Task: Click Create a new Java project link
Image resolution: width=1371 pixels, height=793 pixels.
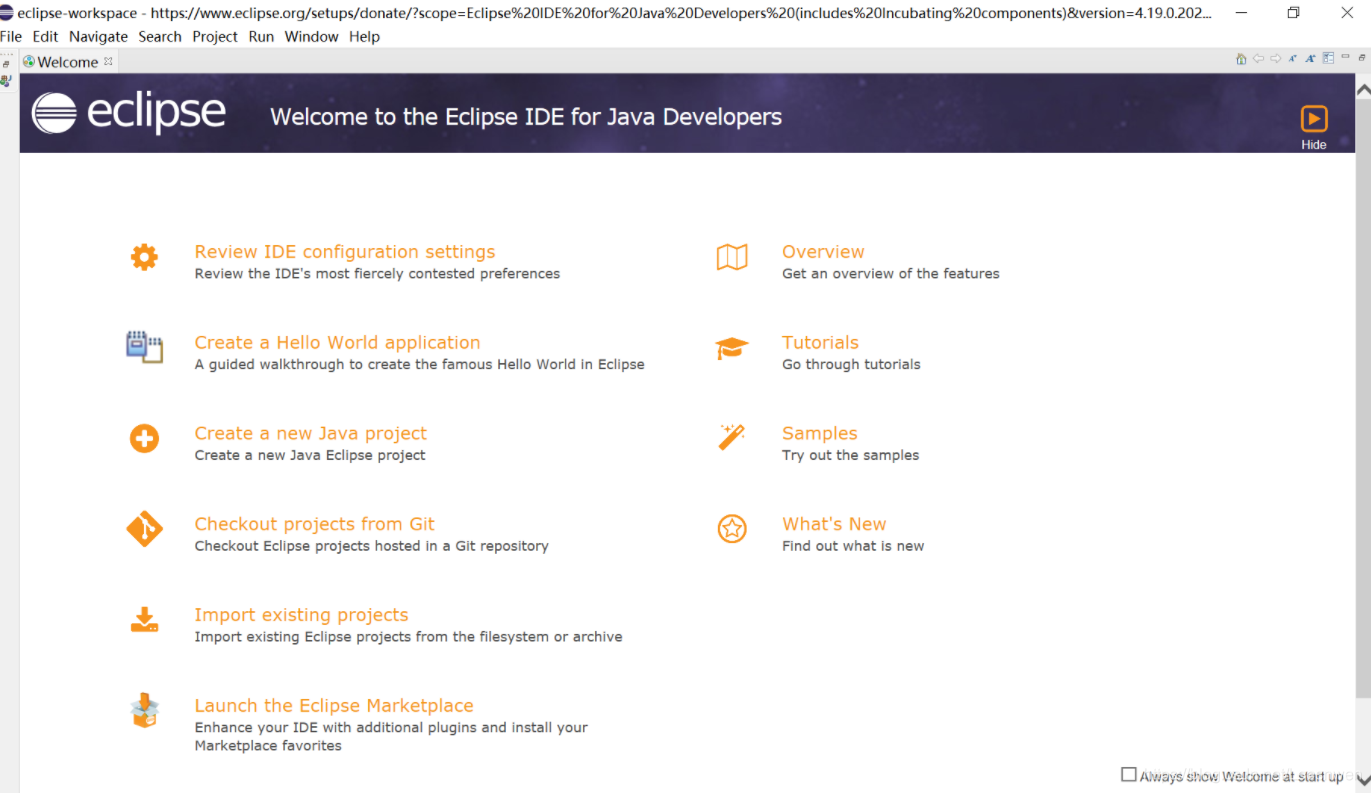Action: click(x=310, y=433)
